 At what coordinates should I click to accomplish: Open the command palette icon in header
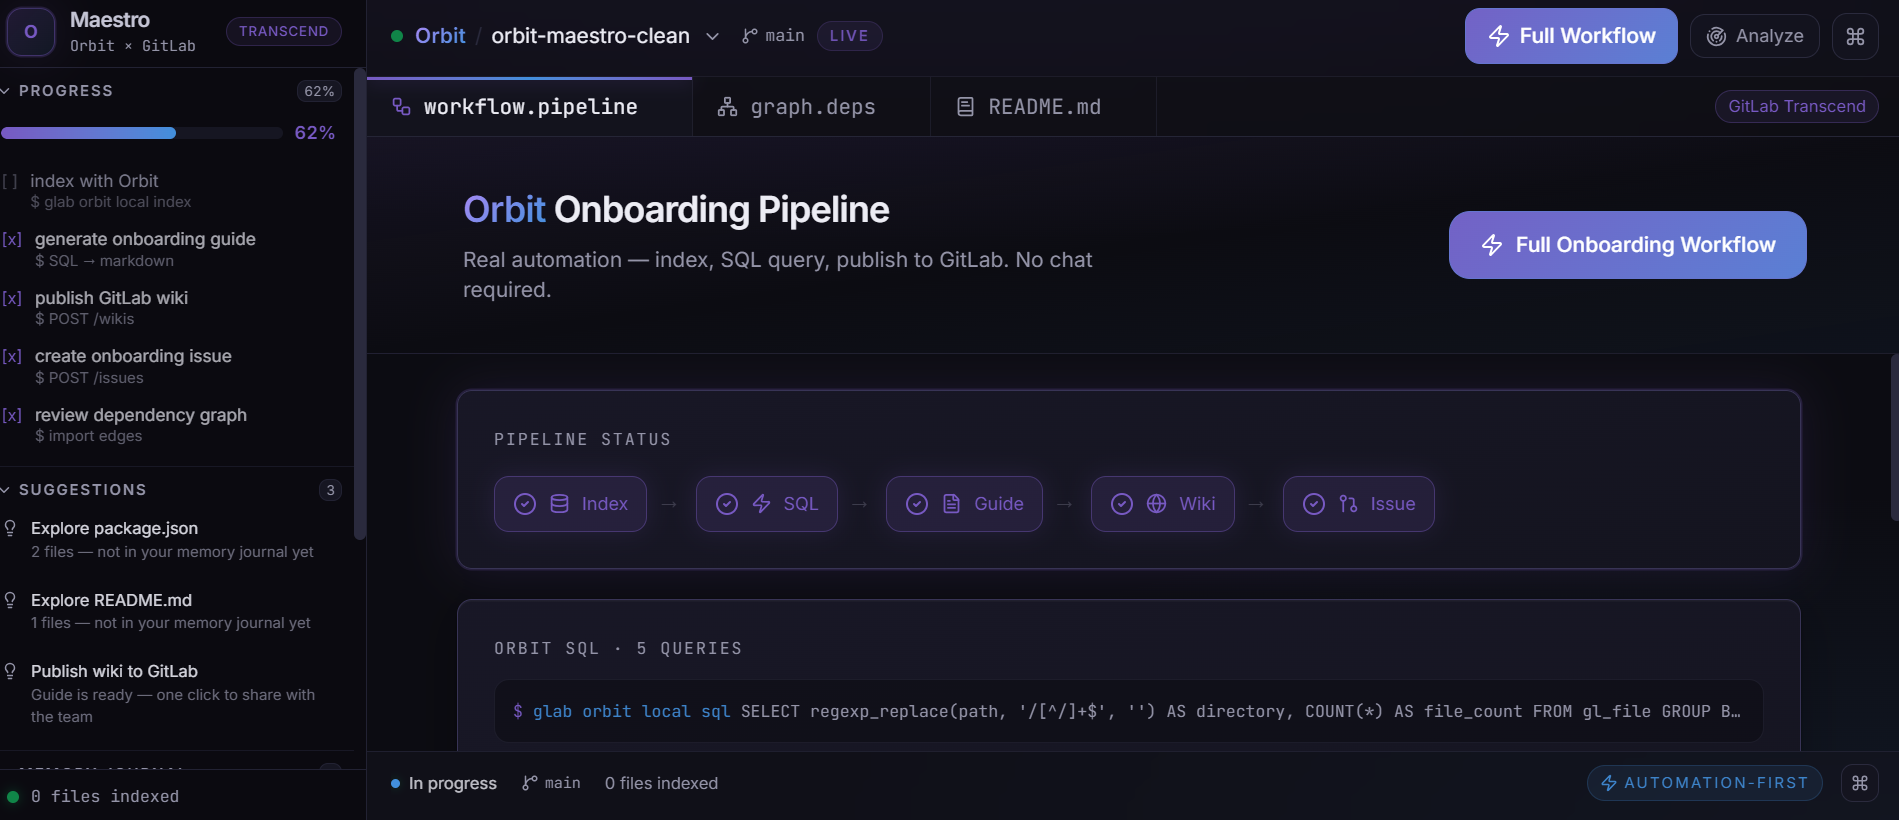click(1855, 36)
